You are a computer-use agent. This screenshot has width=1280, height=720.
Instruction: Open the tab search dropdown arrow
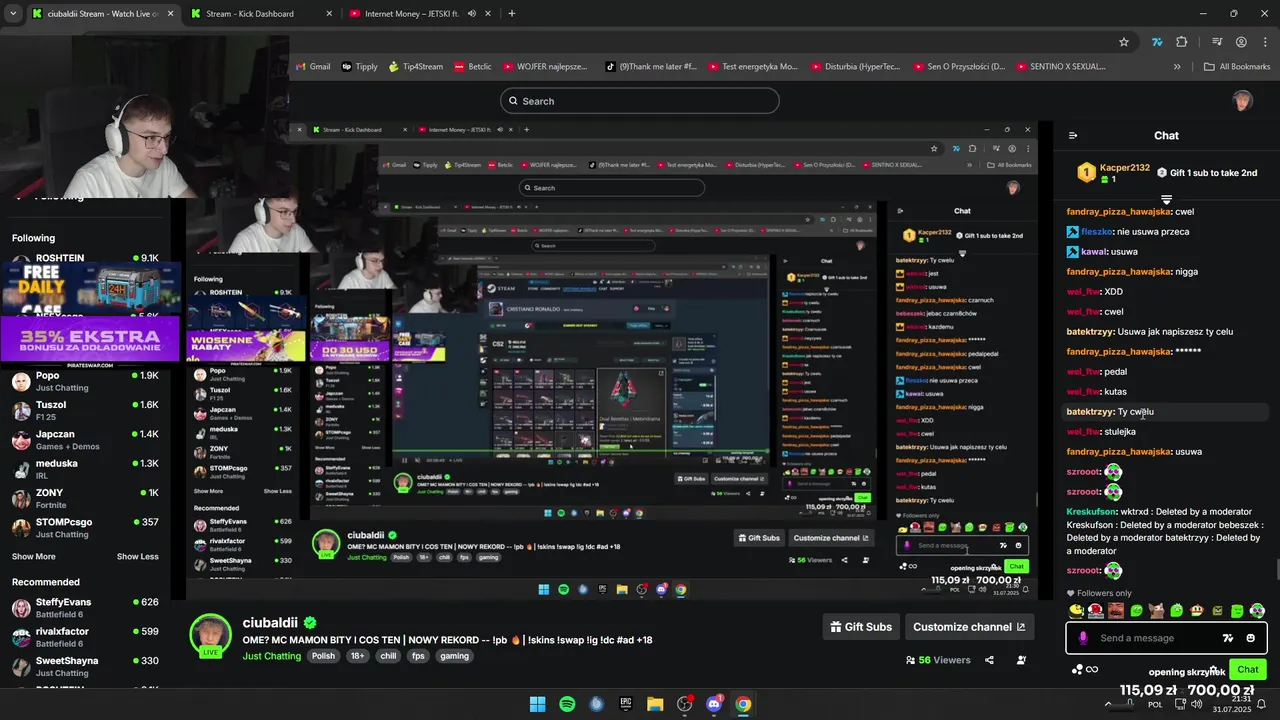tap(13, 14)
